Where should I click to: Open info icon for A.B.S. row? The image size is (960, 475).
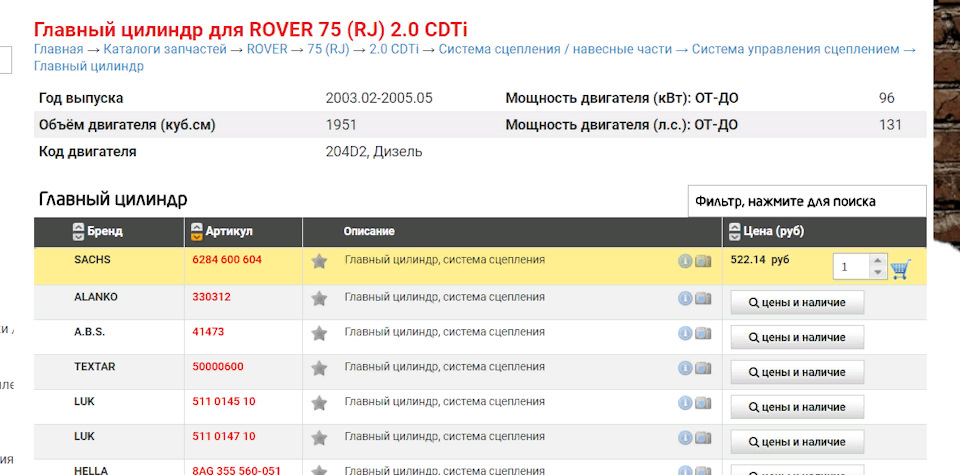(x=685, y=333)
